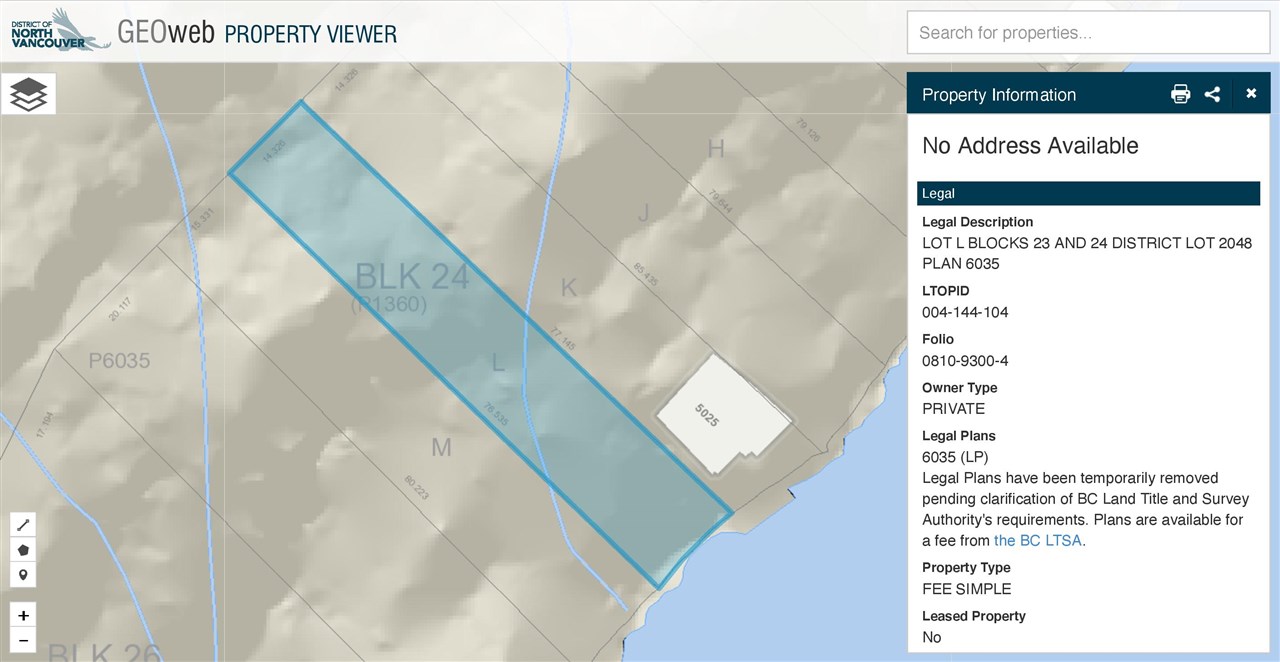Close the Property Information panel
The height and width of the screenshot is (662, 1280).
coord(1251,94)
